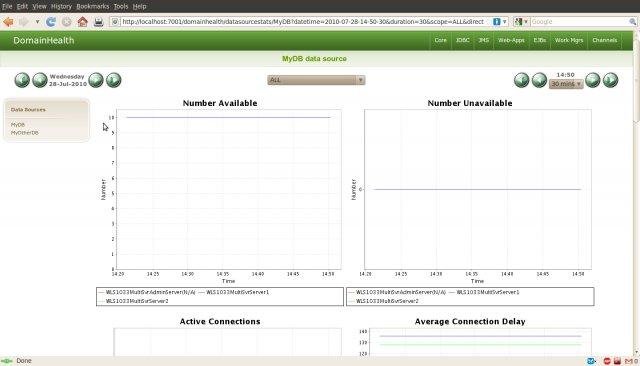Open the View menu

tap(39, 7)
